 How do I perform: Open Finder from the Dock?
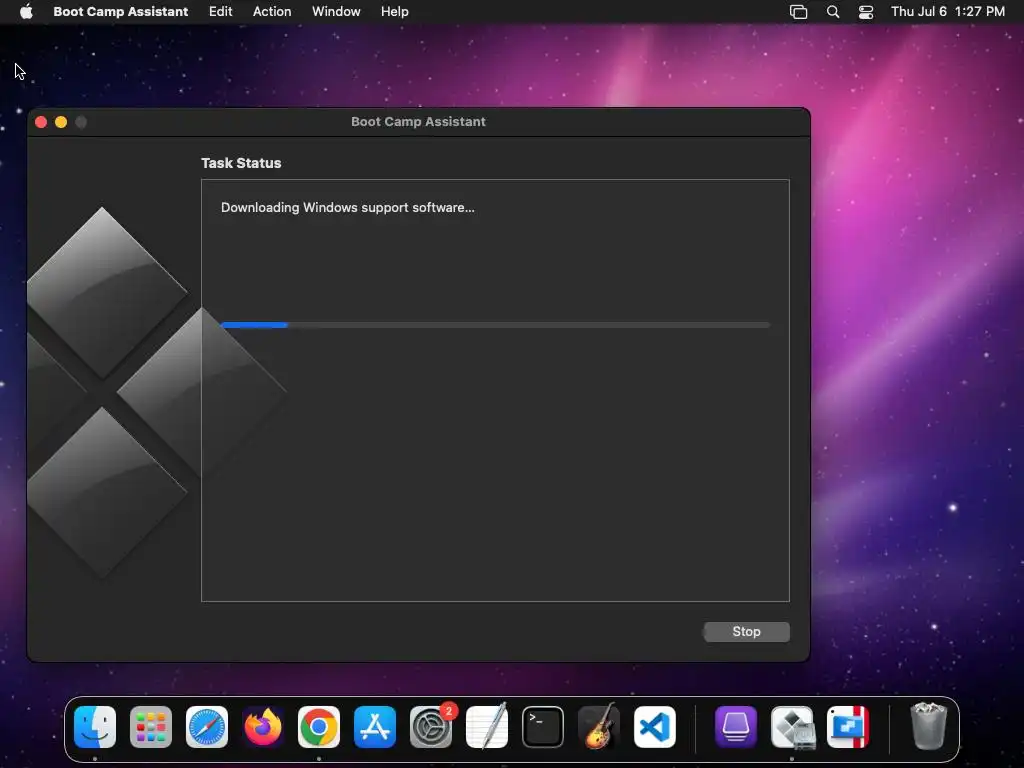click(95, 727)
